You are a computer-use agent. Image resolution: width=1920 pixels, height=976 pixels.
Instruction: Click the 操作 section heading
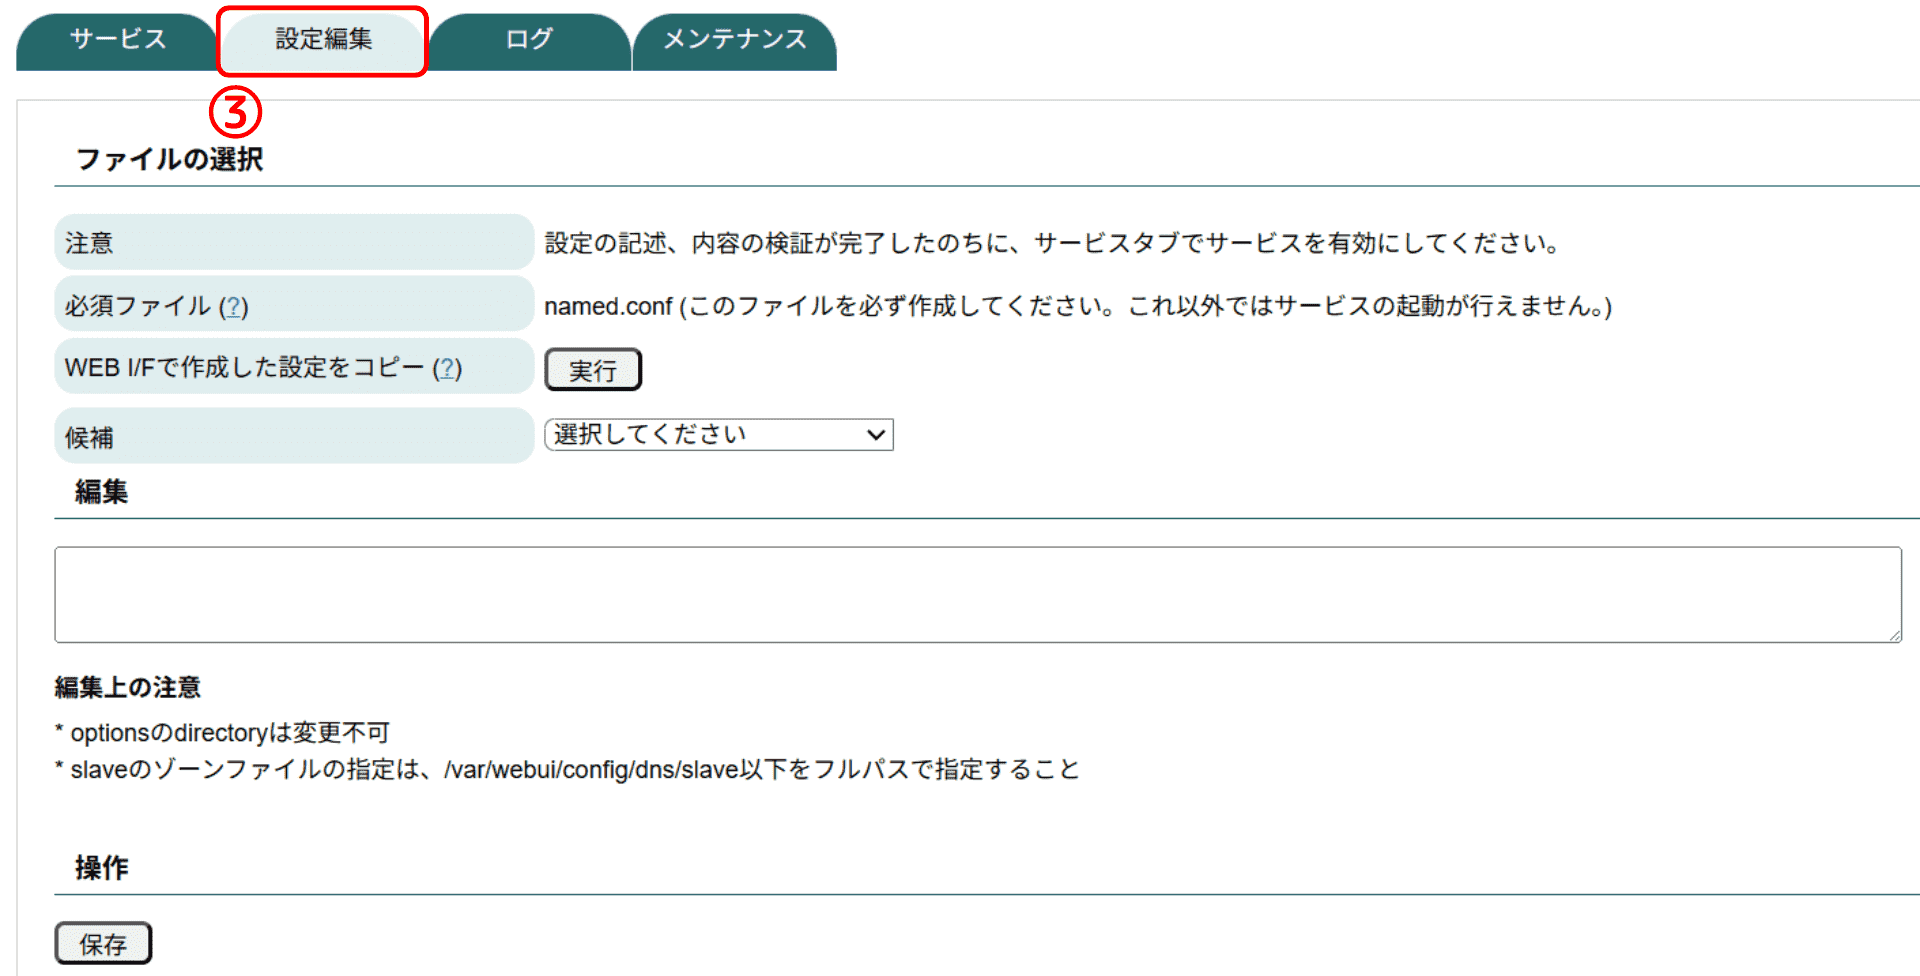click(x=102, y=867)
